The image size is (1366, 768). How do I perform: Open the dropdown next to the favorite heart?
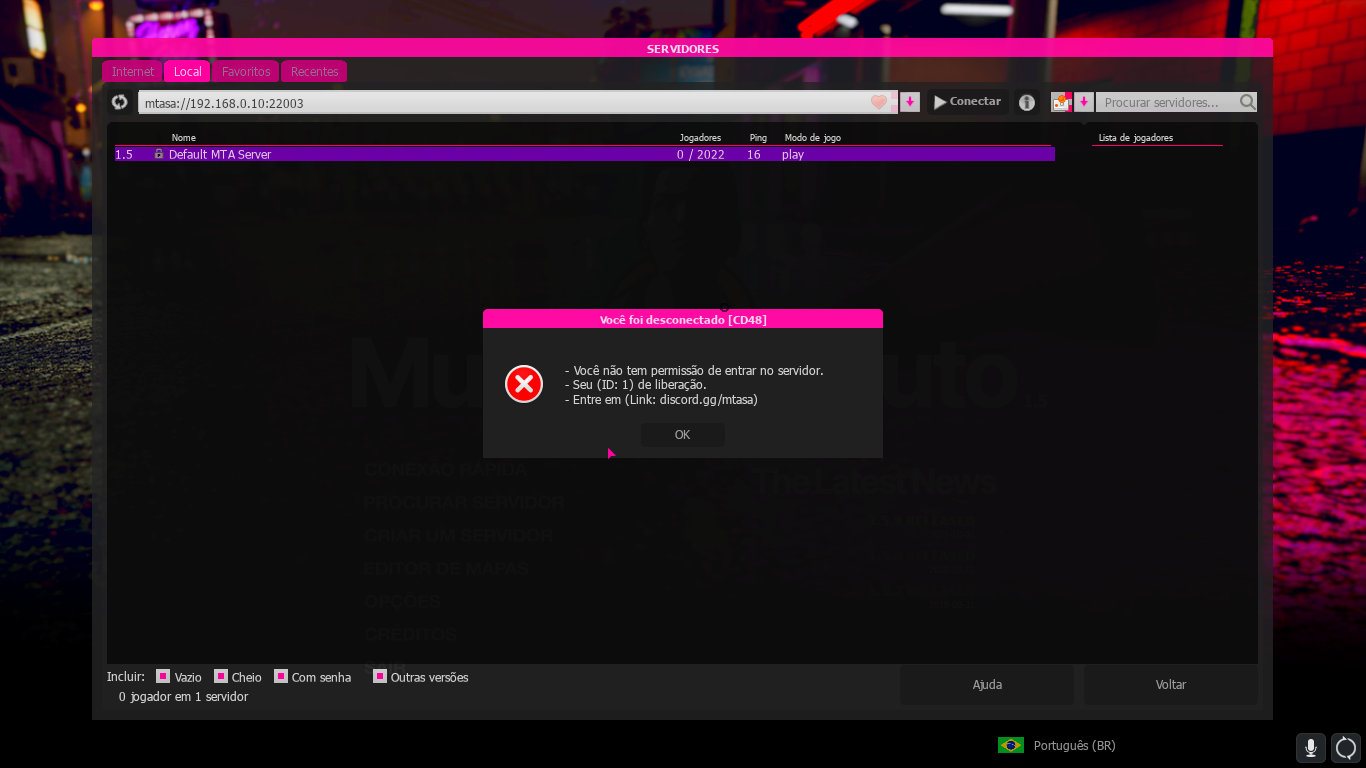909,101
